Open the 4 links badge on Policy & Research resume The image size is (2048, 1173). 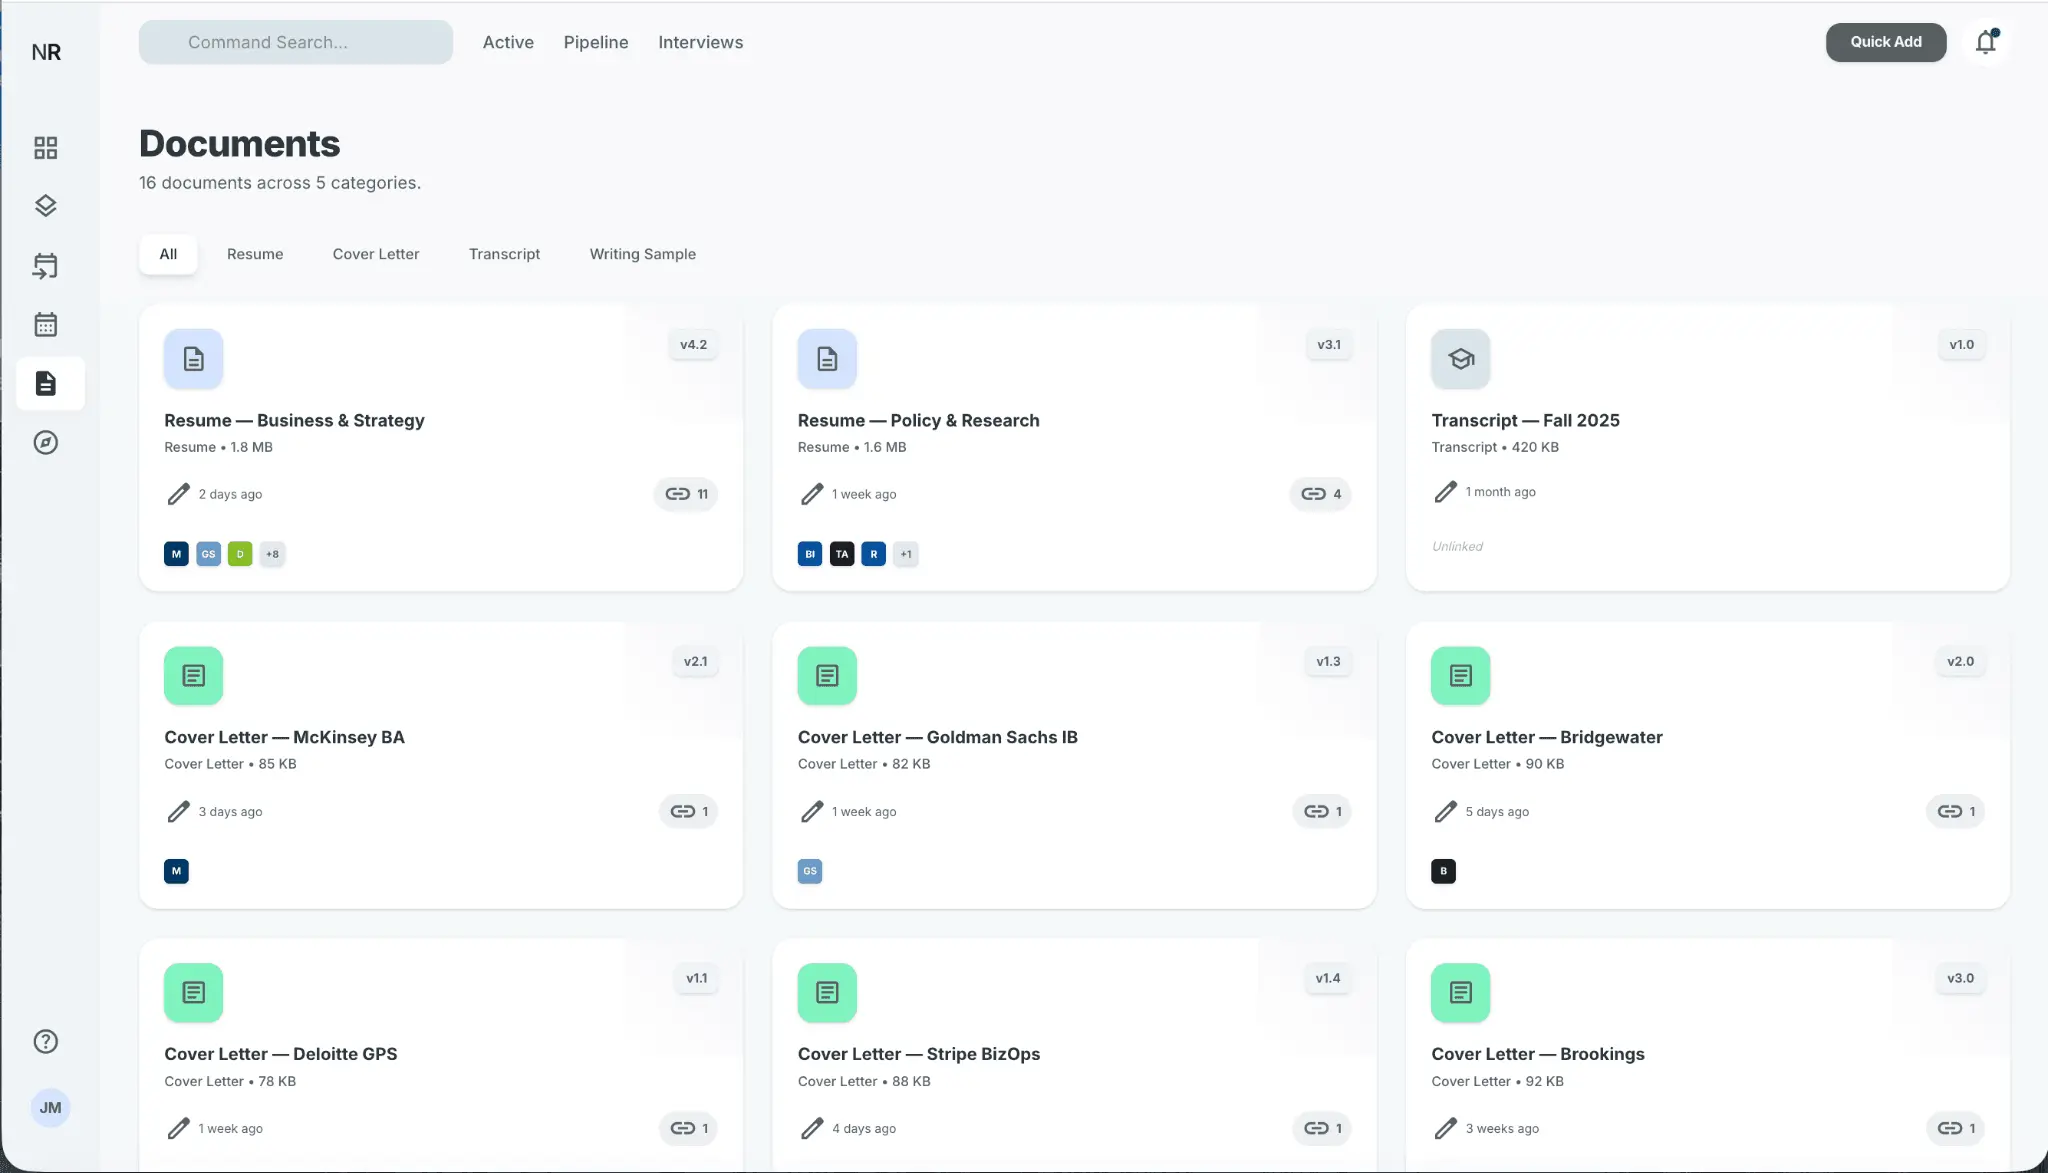pyautogui.click(x=1320, y=494)
